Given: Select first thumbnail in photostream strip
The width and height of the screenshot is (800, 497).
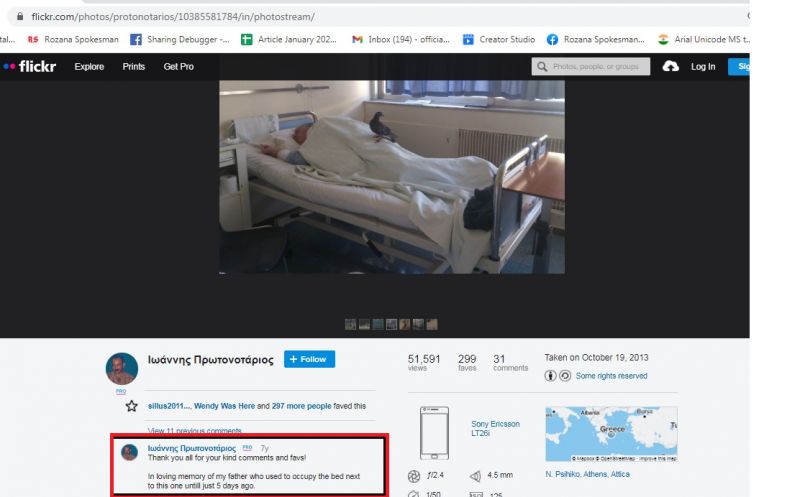Looking at the screenshot, I should point(350,324).
